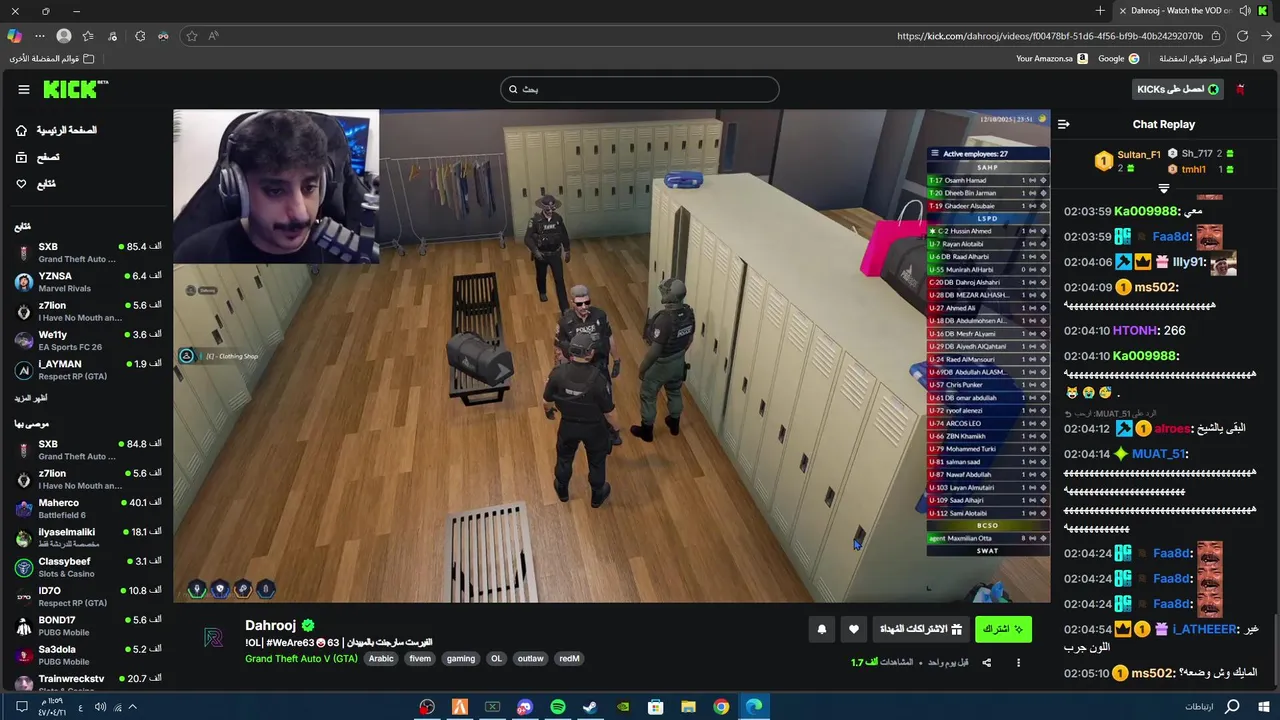
Task: Open Following in the Kick sidebar
Action: point(36,184)
